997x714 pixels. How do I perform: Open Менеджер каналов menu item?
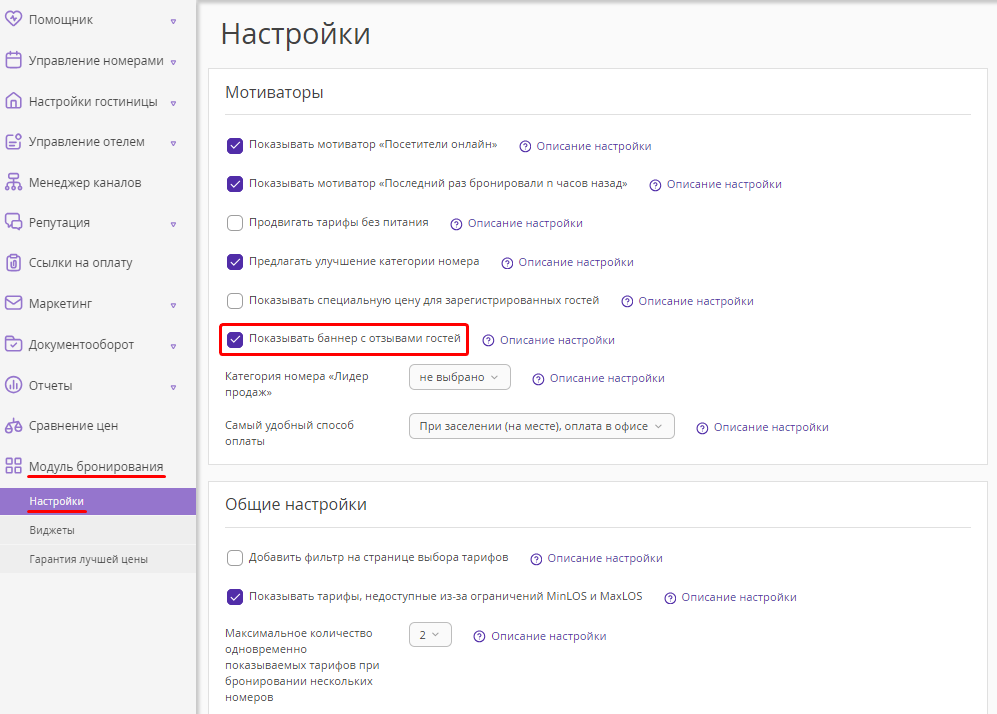point(85,182)
